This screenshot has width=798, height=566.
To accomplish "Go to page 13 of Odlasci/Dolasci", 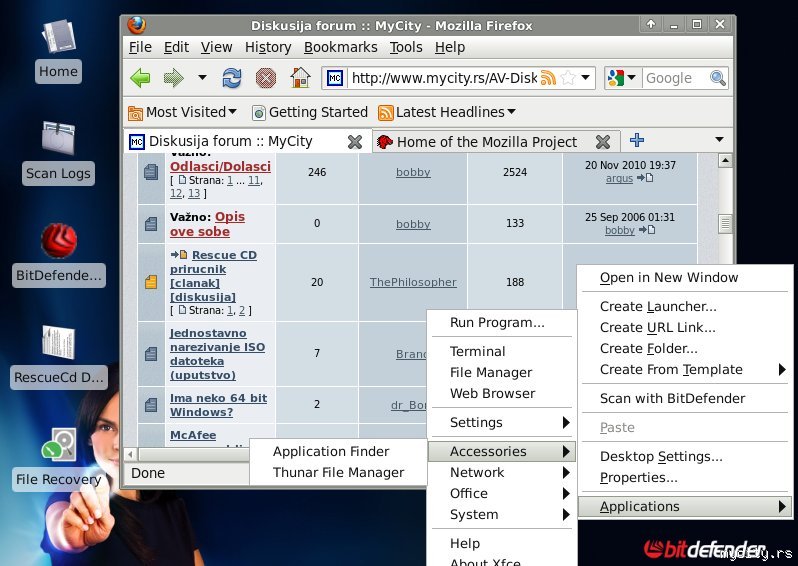I will (194, 193).
